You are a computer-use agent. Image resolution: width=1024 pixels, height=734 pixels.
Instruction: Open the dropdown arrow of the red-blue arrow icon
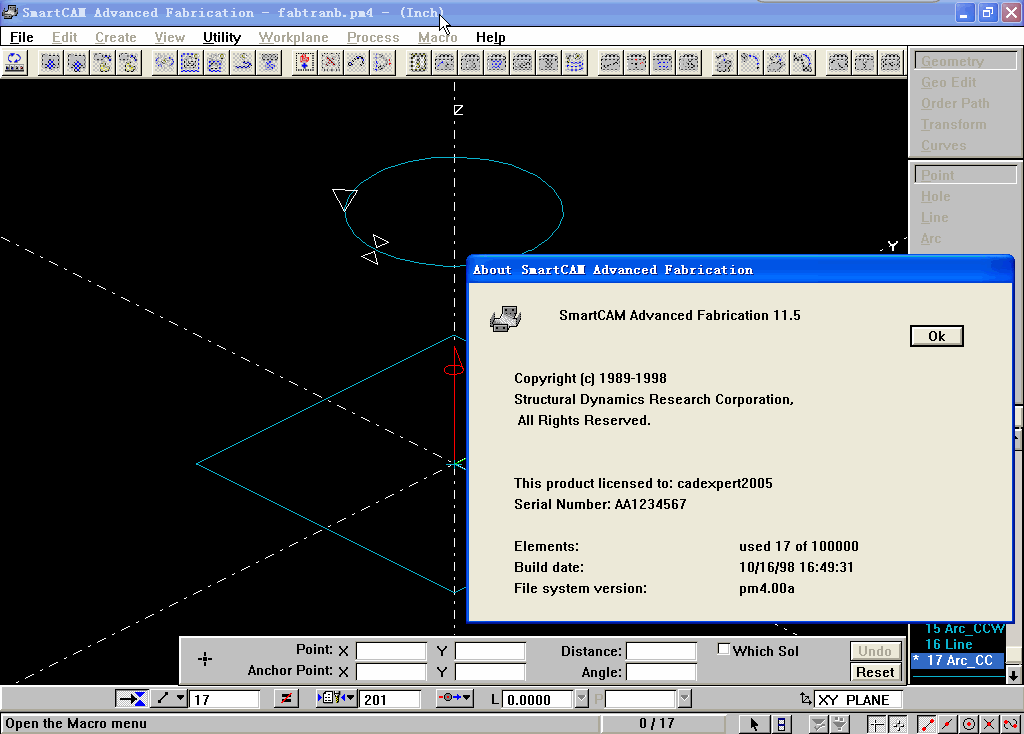tap(468, 699)
